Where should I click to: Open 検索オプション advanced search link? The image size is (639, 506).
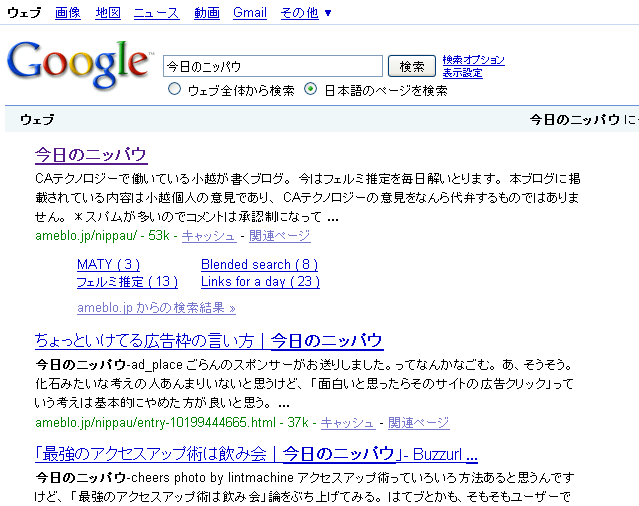tap(474, 60)
